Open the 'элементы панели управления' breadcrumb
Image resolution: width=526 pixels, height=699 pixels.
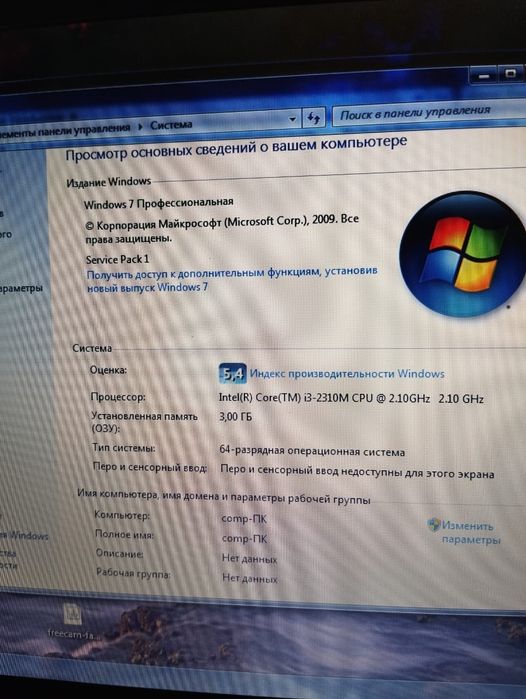[x=65, y=130]
